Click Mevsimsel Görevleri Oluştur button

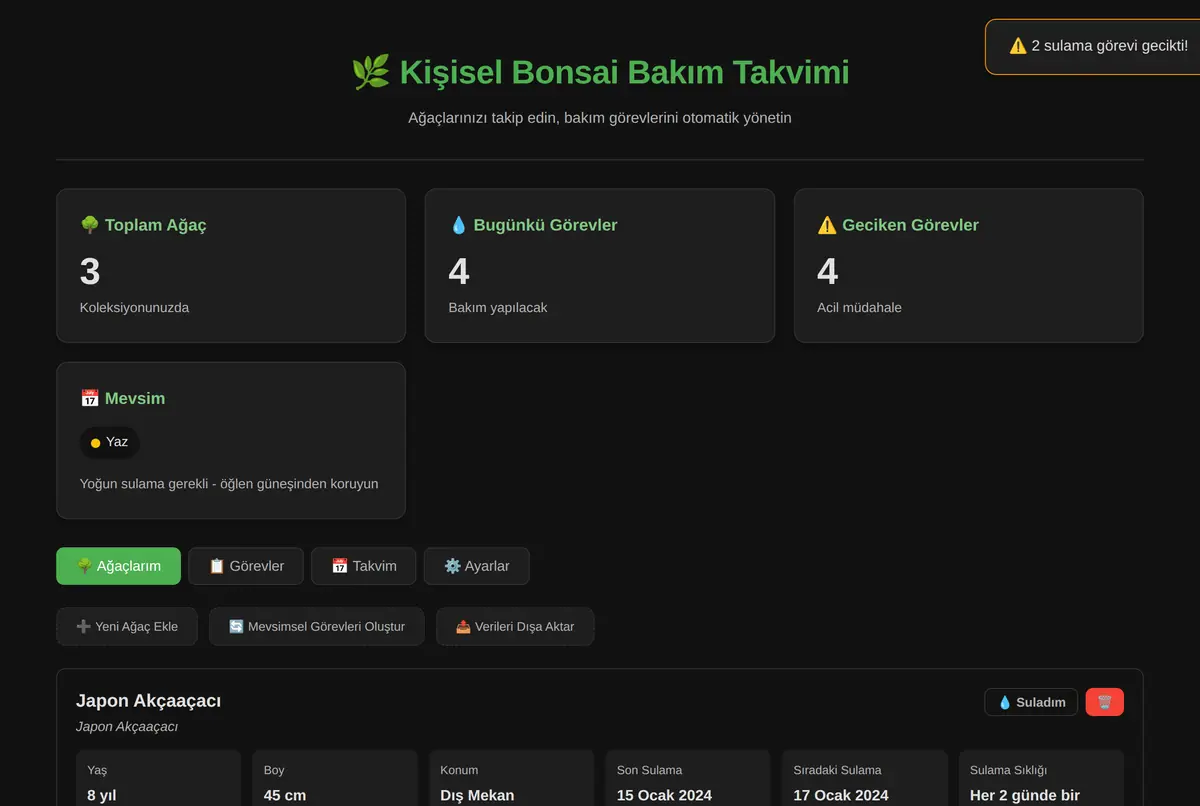tap(317, 627)
